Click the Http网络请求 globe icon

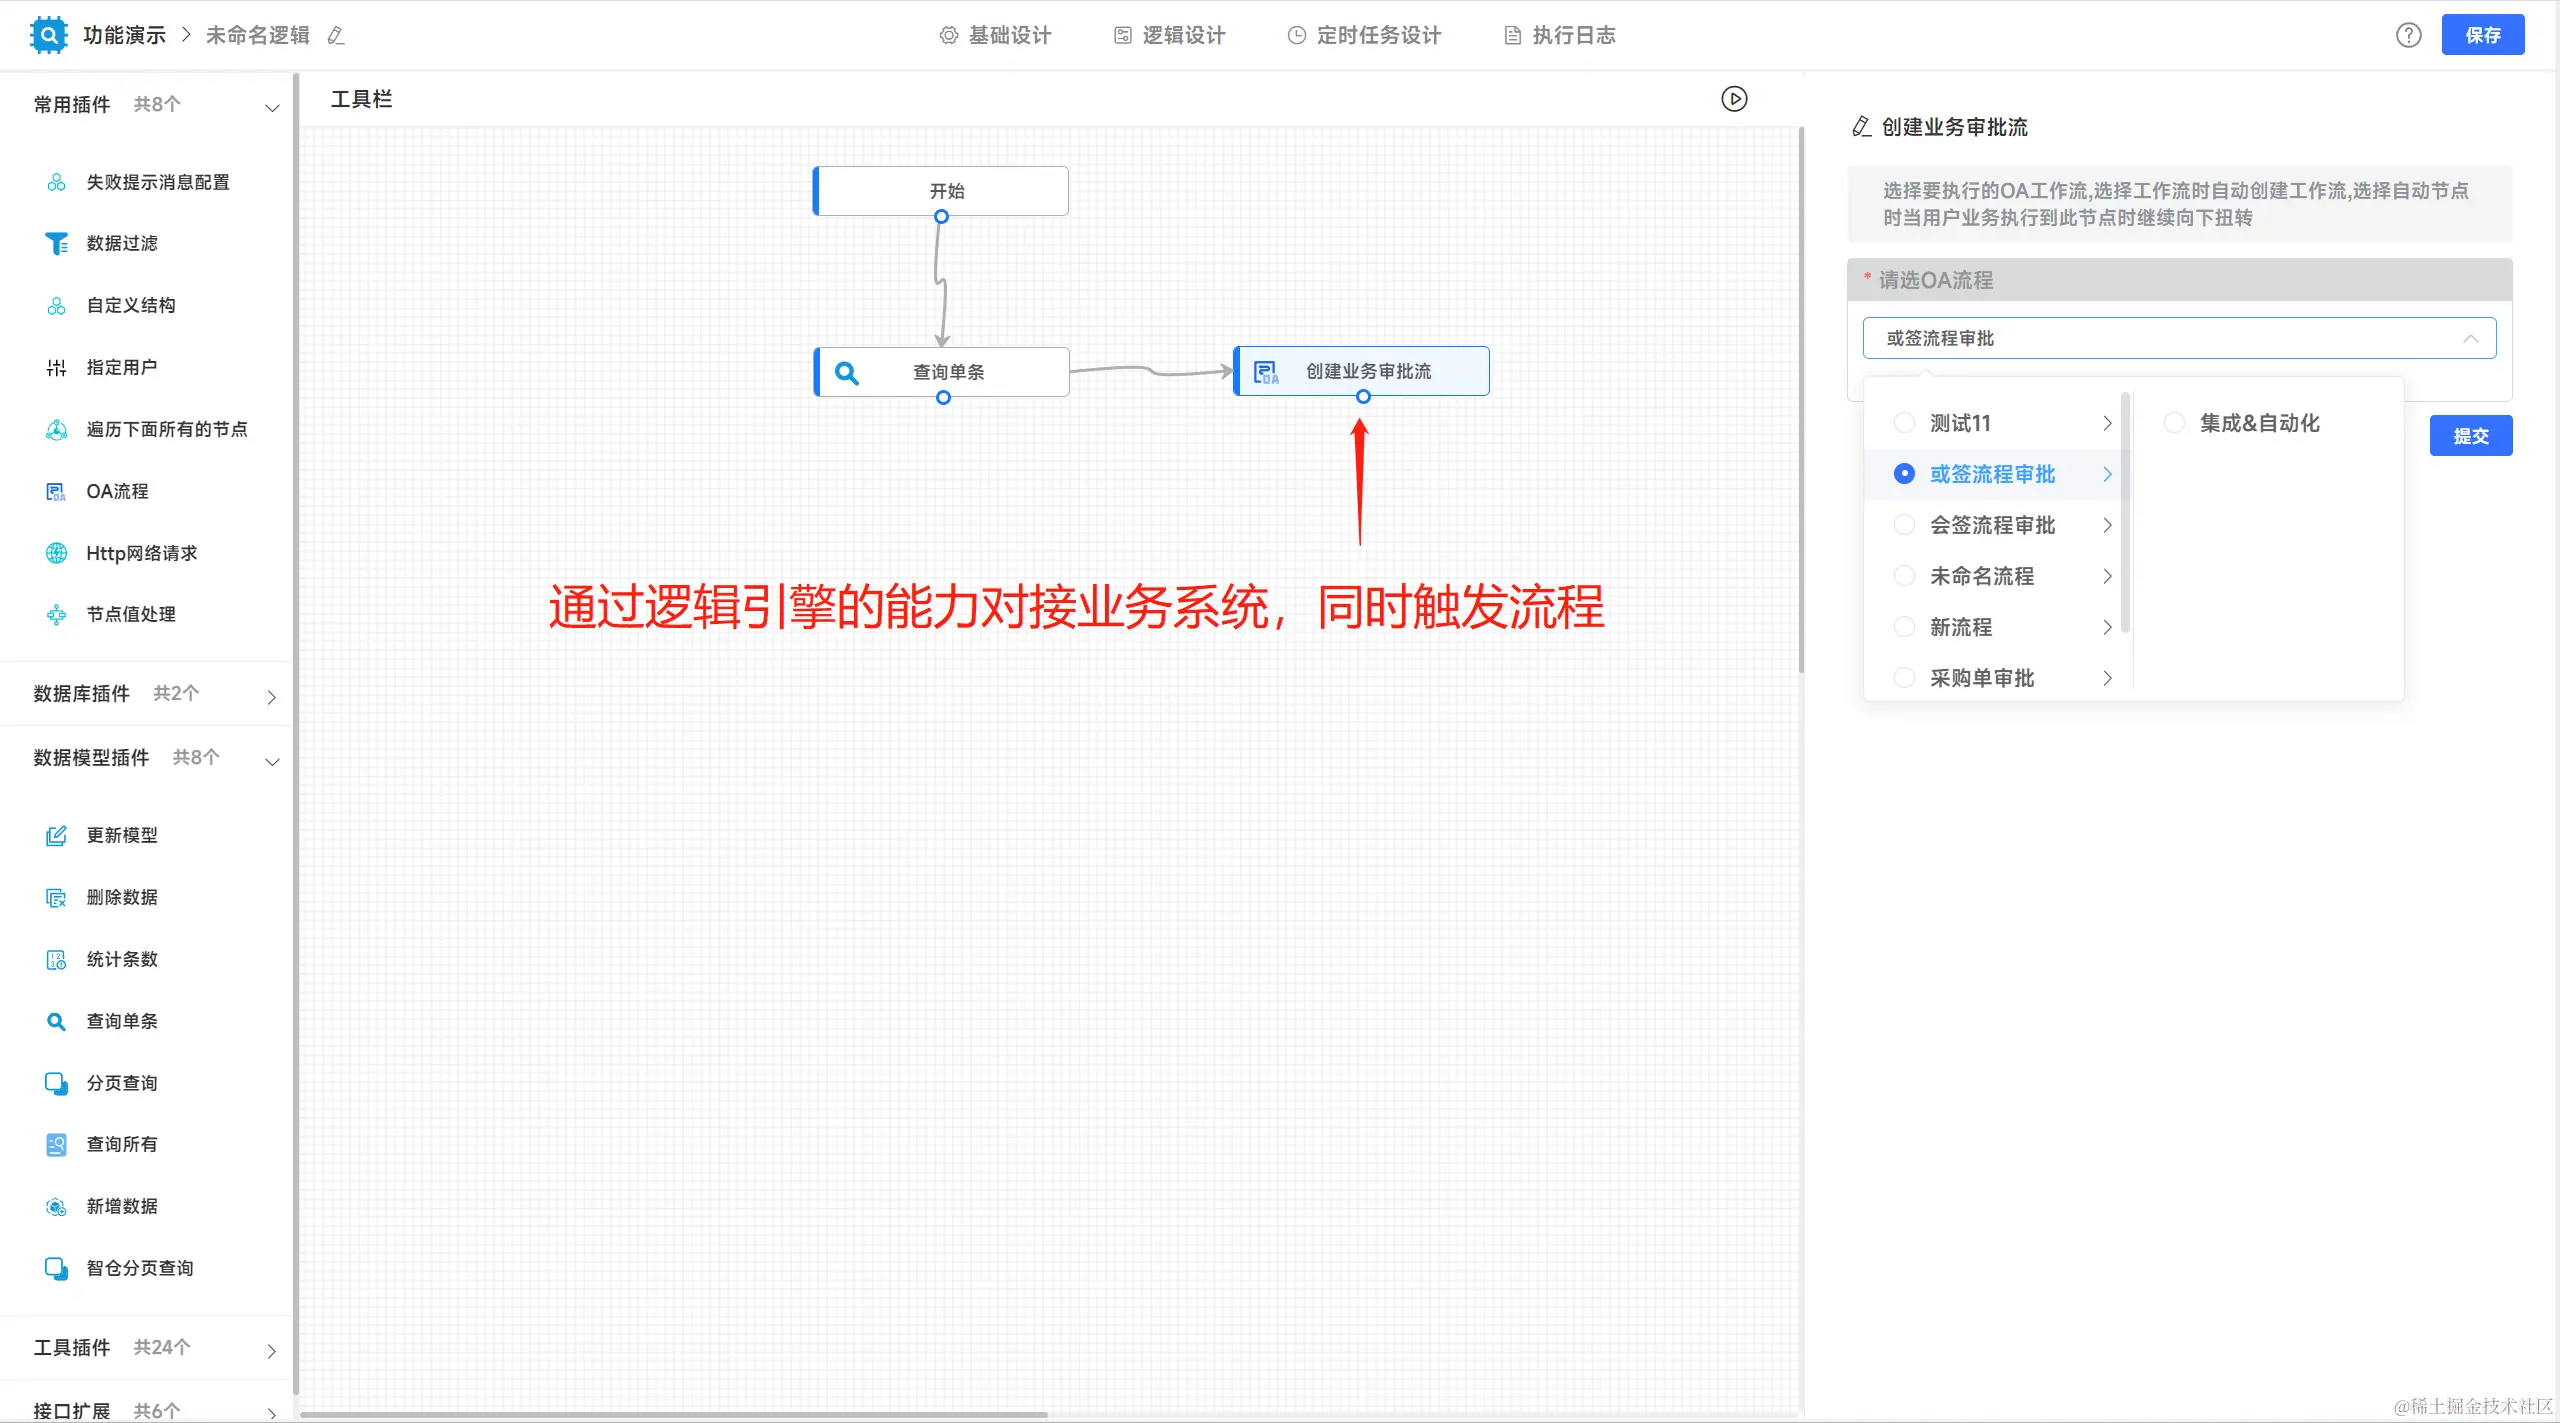(56, 553)
